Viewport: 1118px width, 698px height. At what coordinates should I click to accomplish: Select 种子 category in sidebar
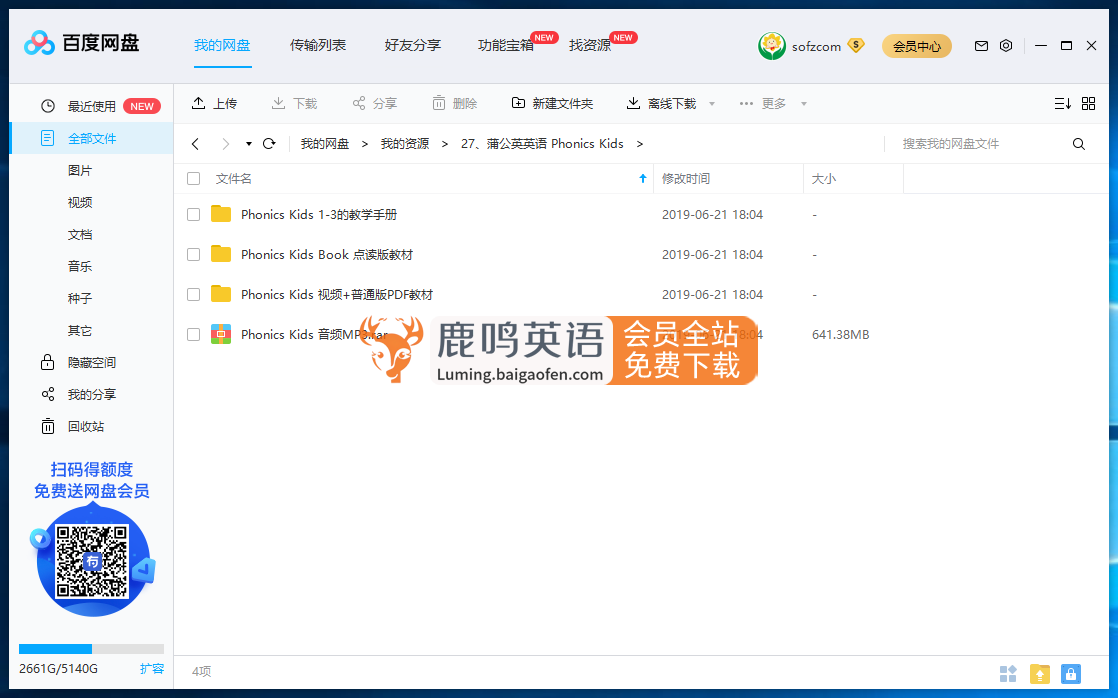(80, 298)
